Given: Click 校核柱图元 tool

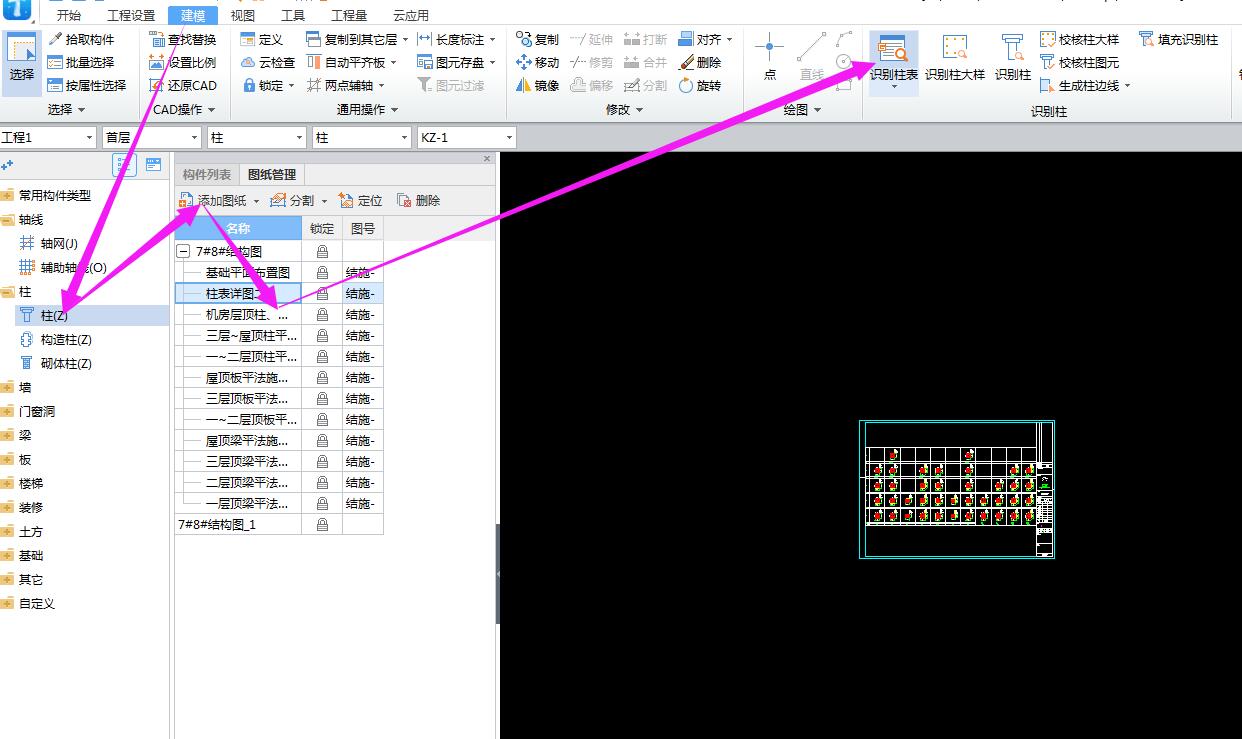Looking at the screenshot, I should point(1079,62).
